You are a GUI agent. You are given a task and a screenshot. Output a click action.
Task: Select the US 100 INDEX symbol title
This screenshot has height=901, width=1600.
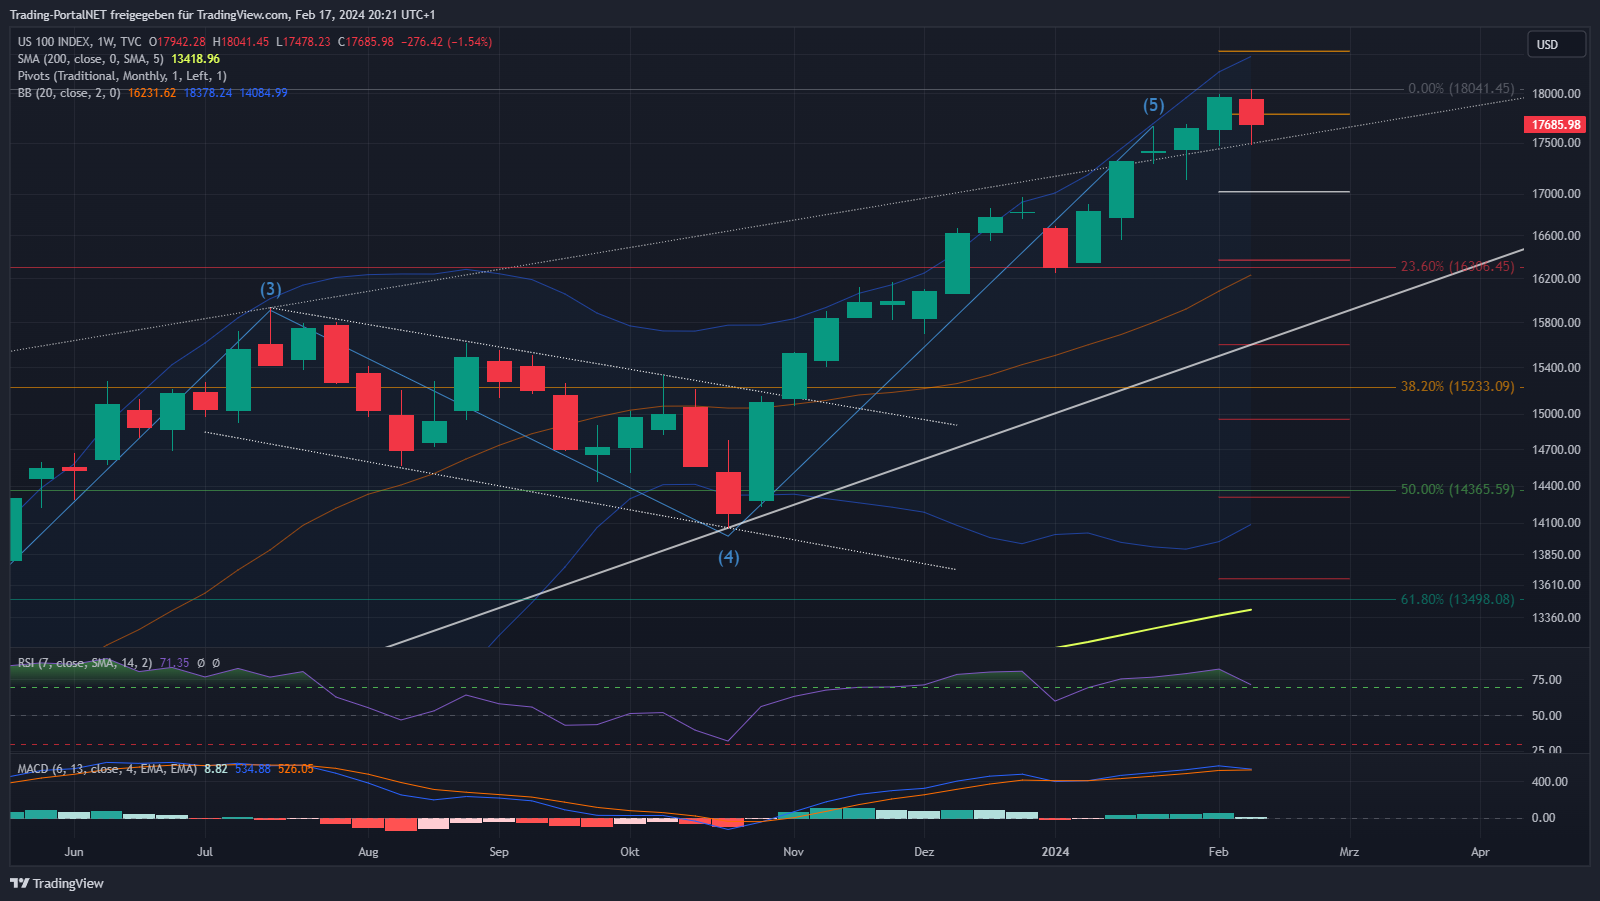[54, 42]
